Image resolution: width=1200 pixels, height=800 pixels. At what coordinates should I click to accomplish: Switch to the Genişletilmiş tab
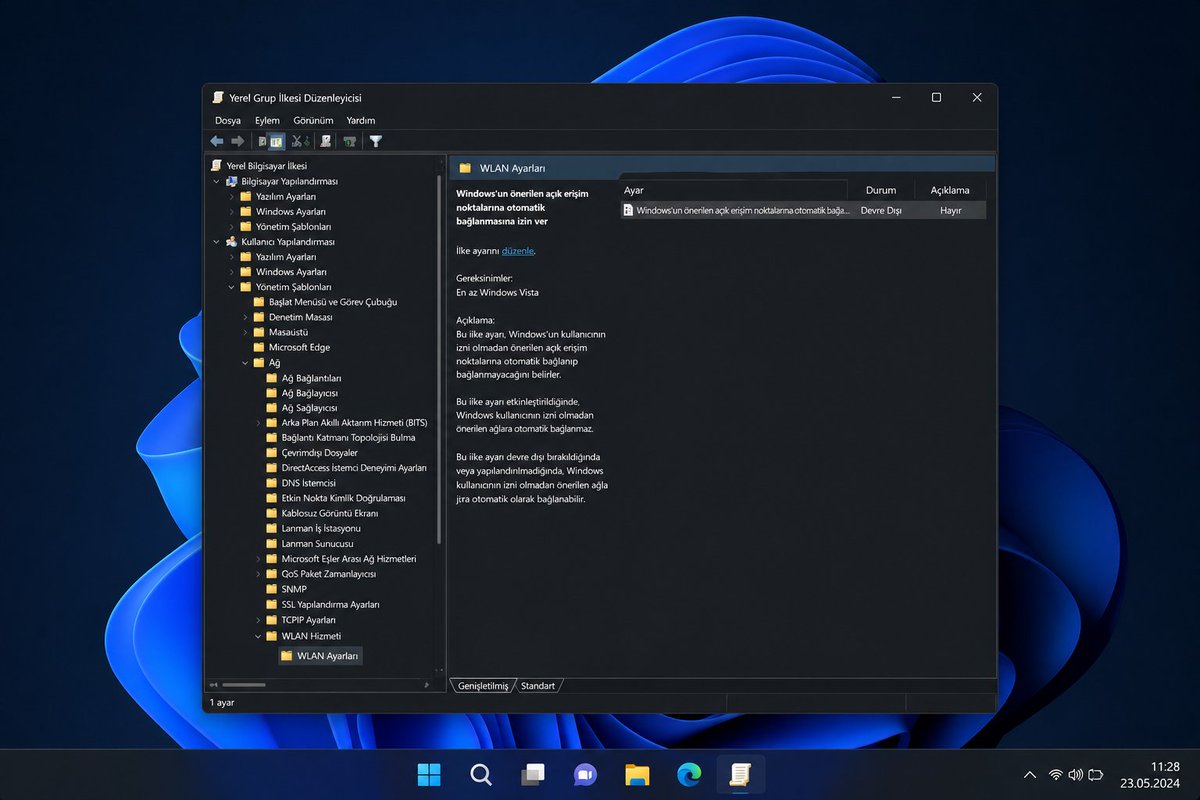(483, 686)
